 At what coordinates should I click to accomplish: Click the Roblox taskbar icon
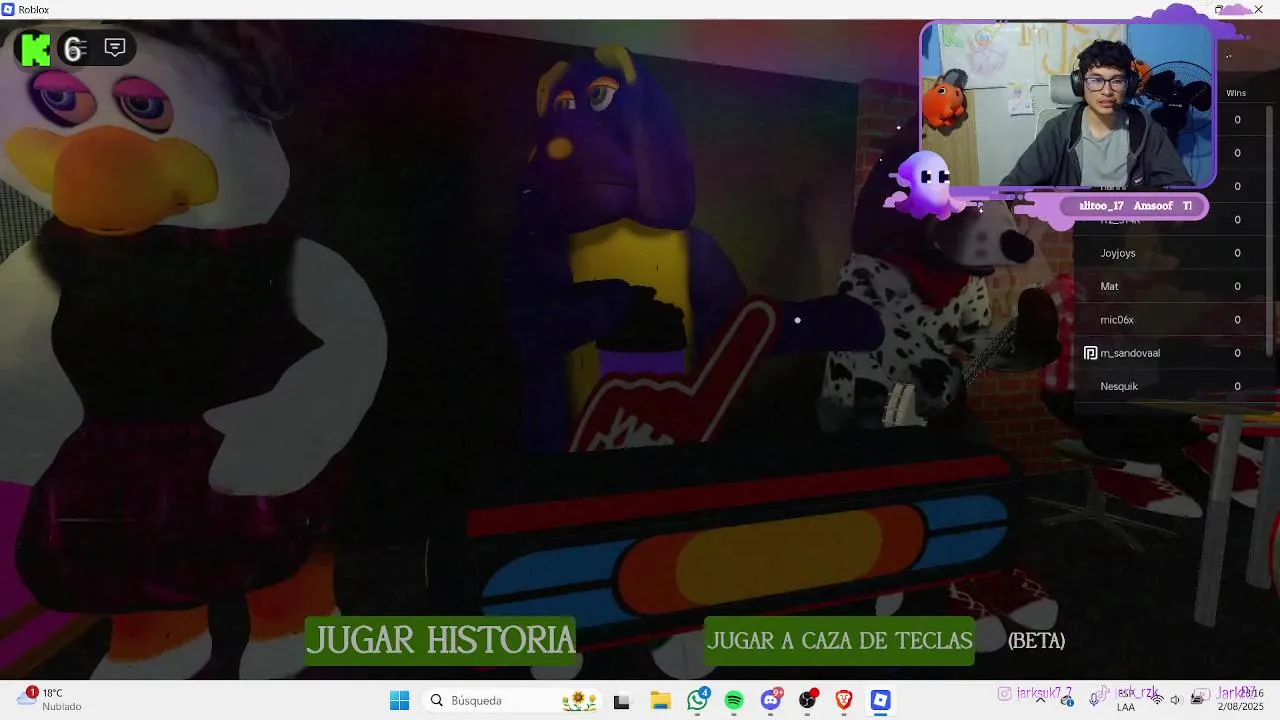click(880, 700)
